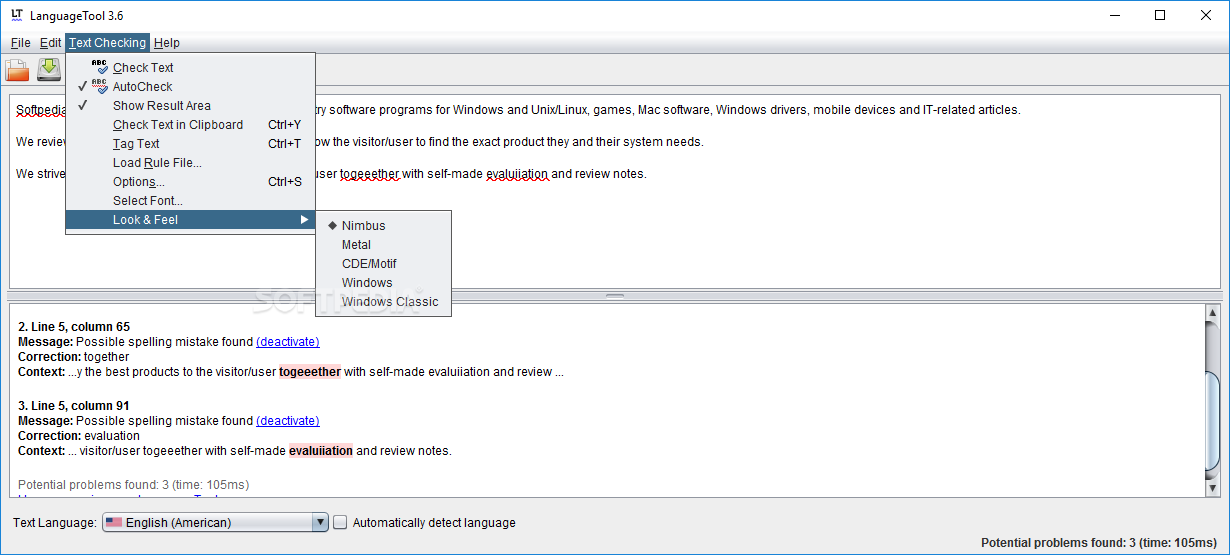Click the misspelled word evaluiiation in editor

518,174
